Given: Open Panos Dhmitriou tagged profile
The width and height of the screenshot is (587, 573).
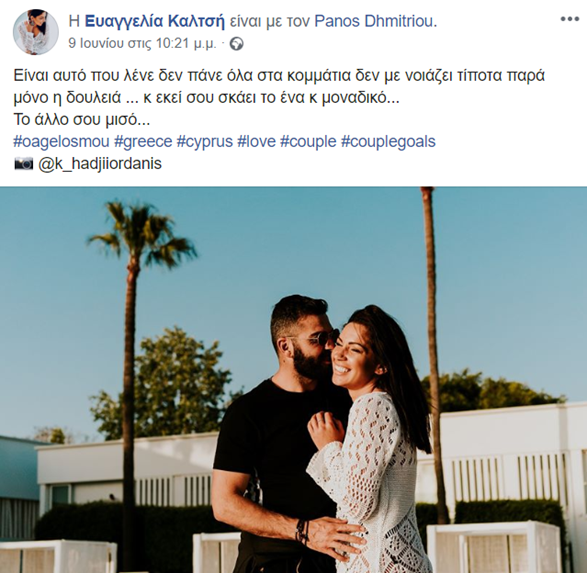Looking at the screenshot, I should click(374, 22).
